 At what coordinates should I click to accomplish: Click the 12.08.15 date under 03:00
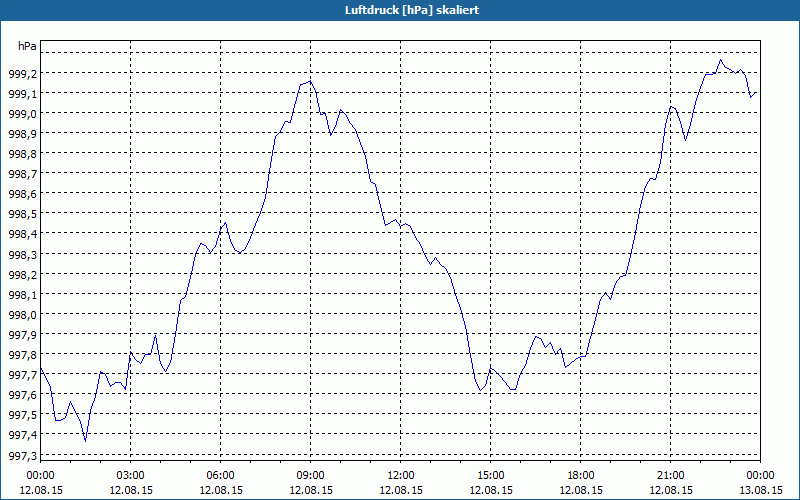[131, 490]
